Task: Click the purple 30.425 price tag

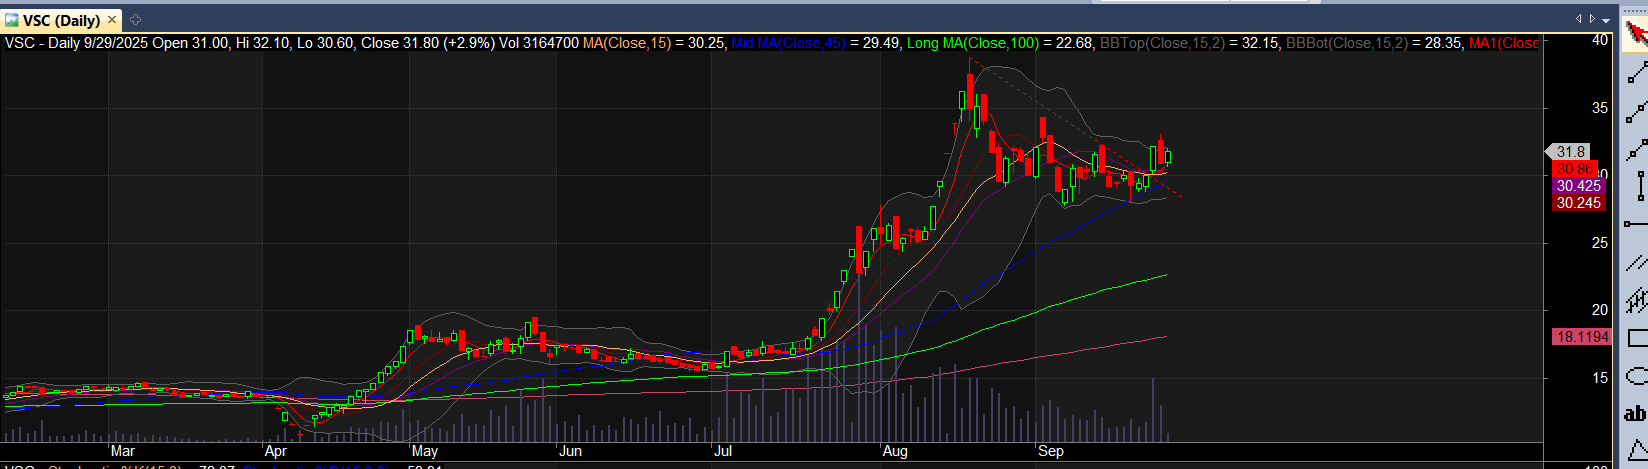Action: pyautogui.click(x=1578, y=186)
